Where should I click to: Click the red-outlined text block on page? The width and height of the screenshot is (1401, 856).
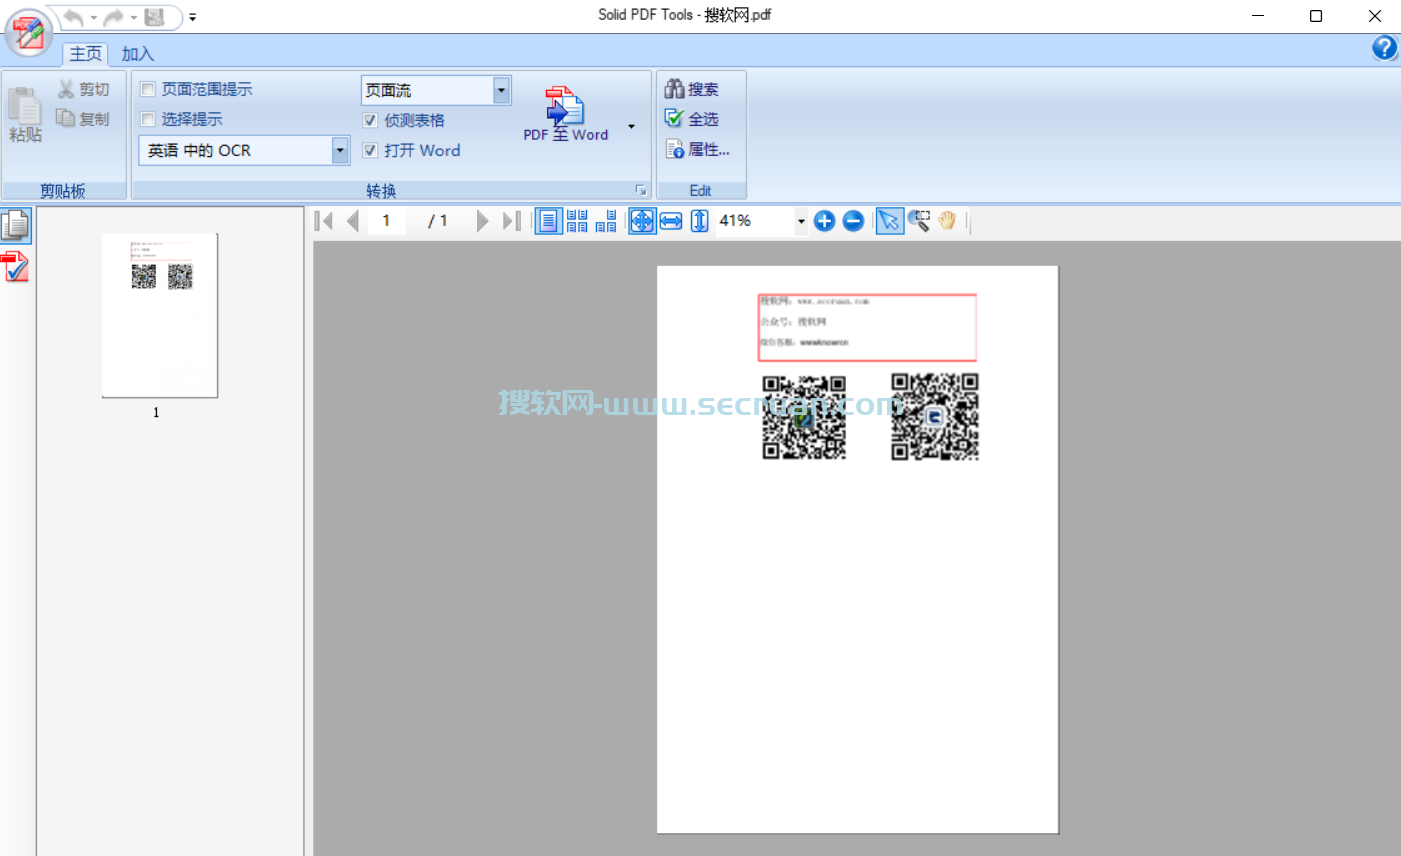coord(867,327)
